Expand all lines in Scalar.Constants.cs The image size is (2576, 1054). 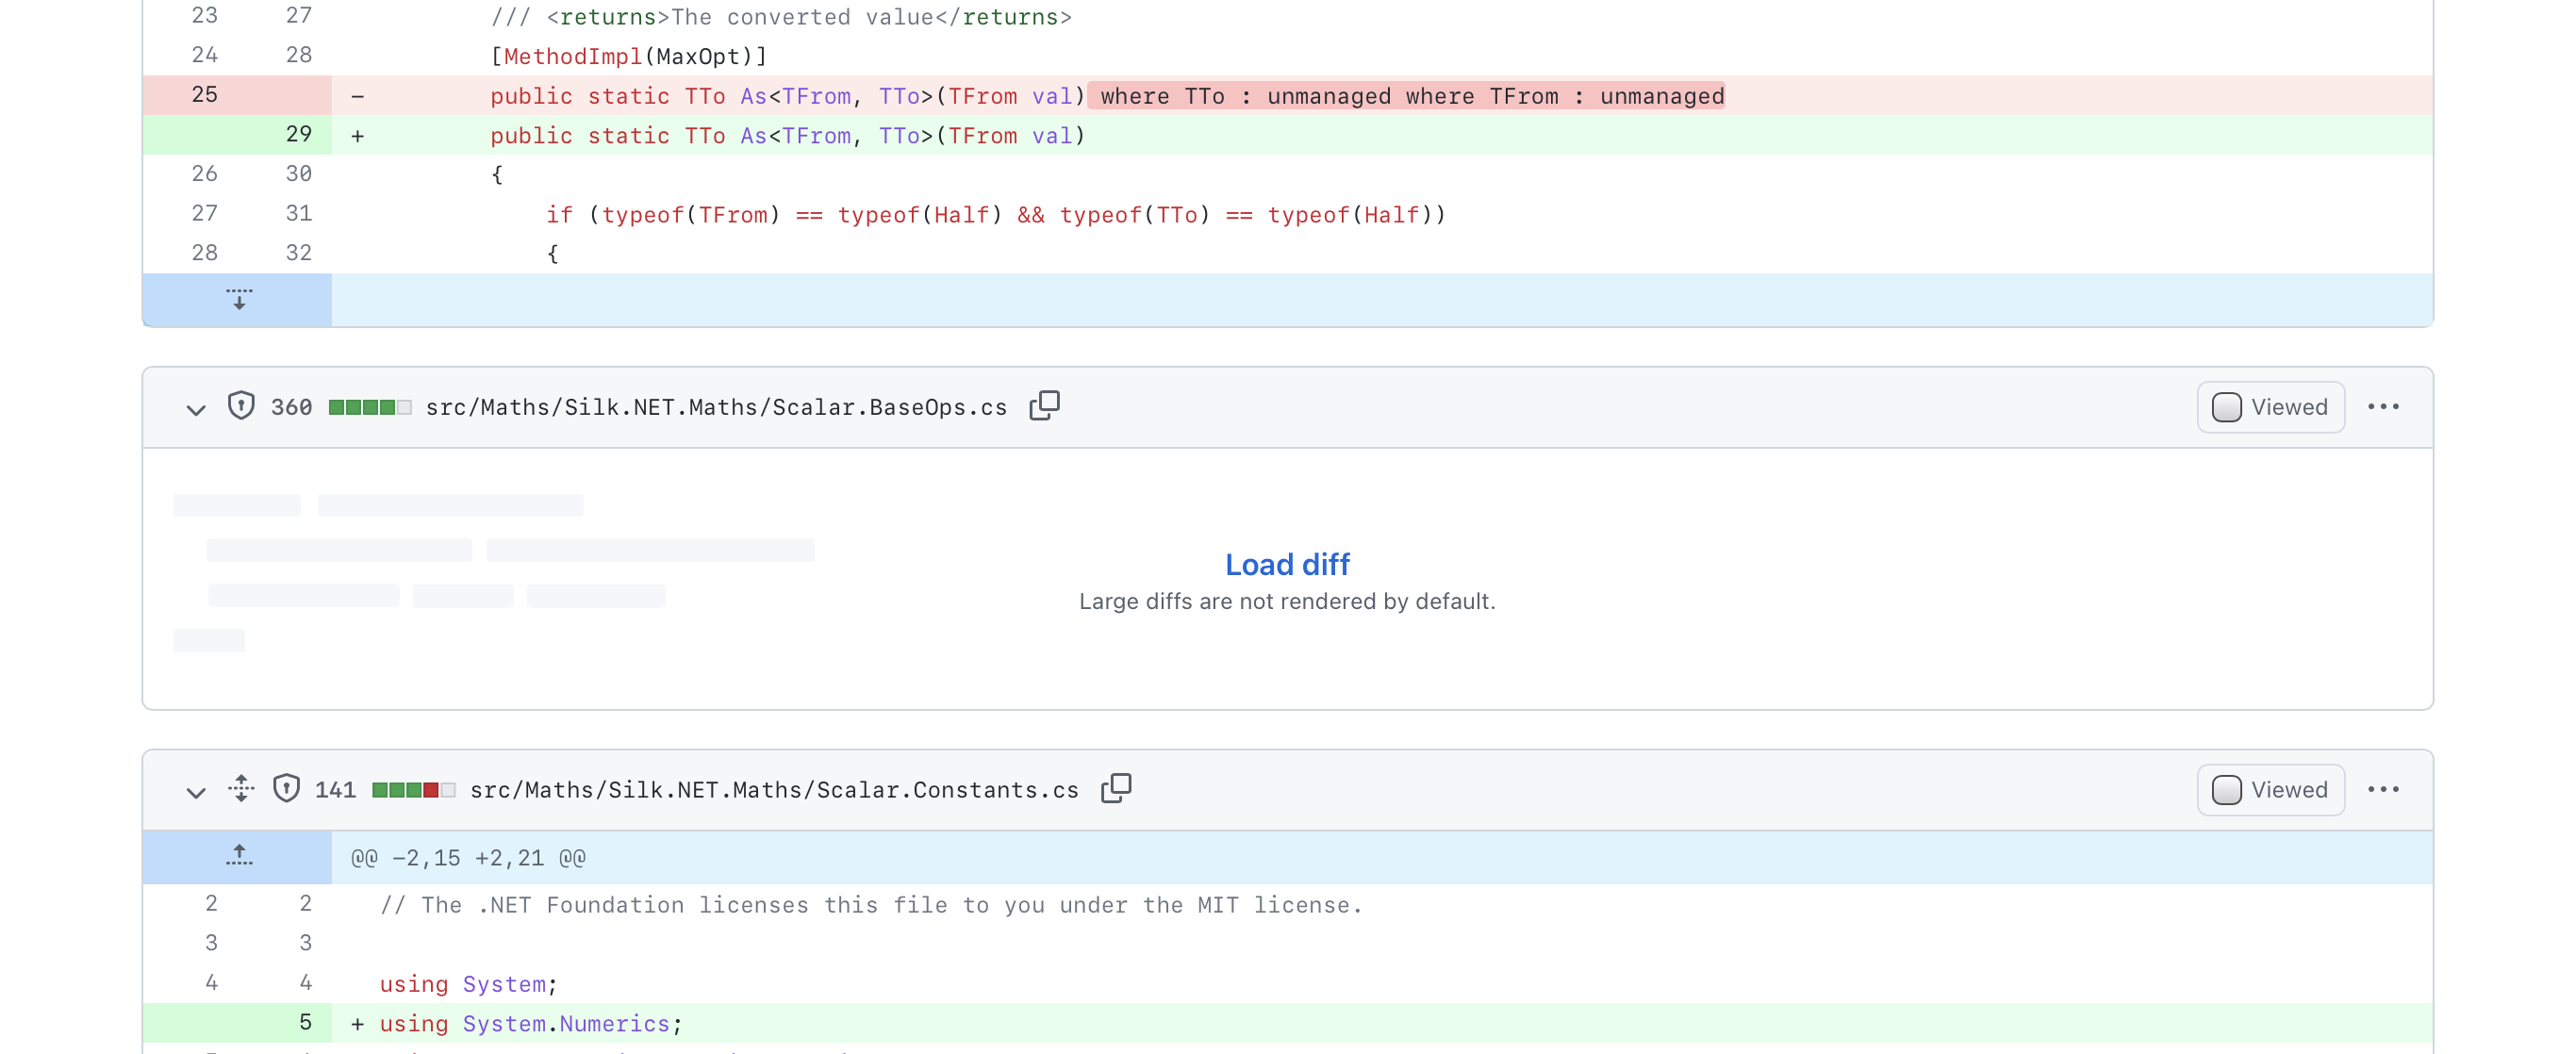(241, 789)
